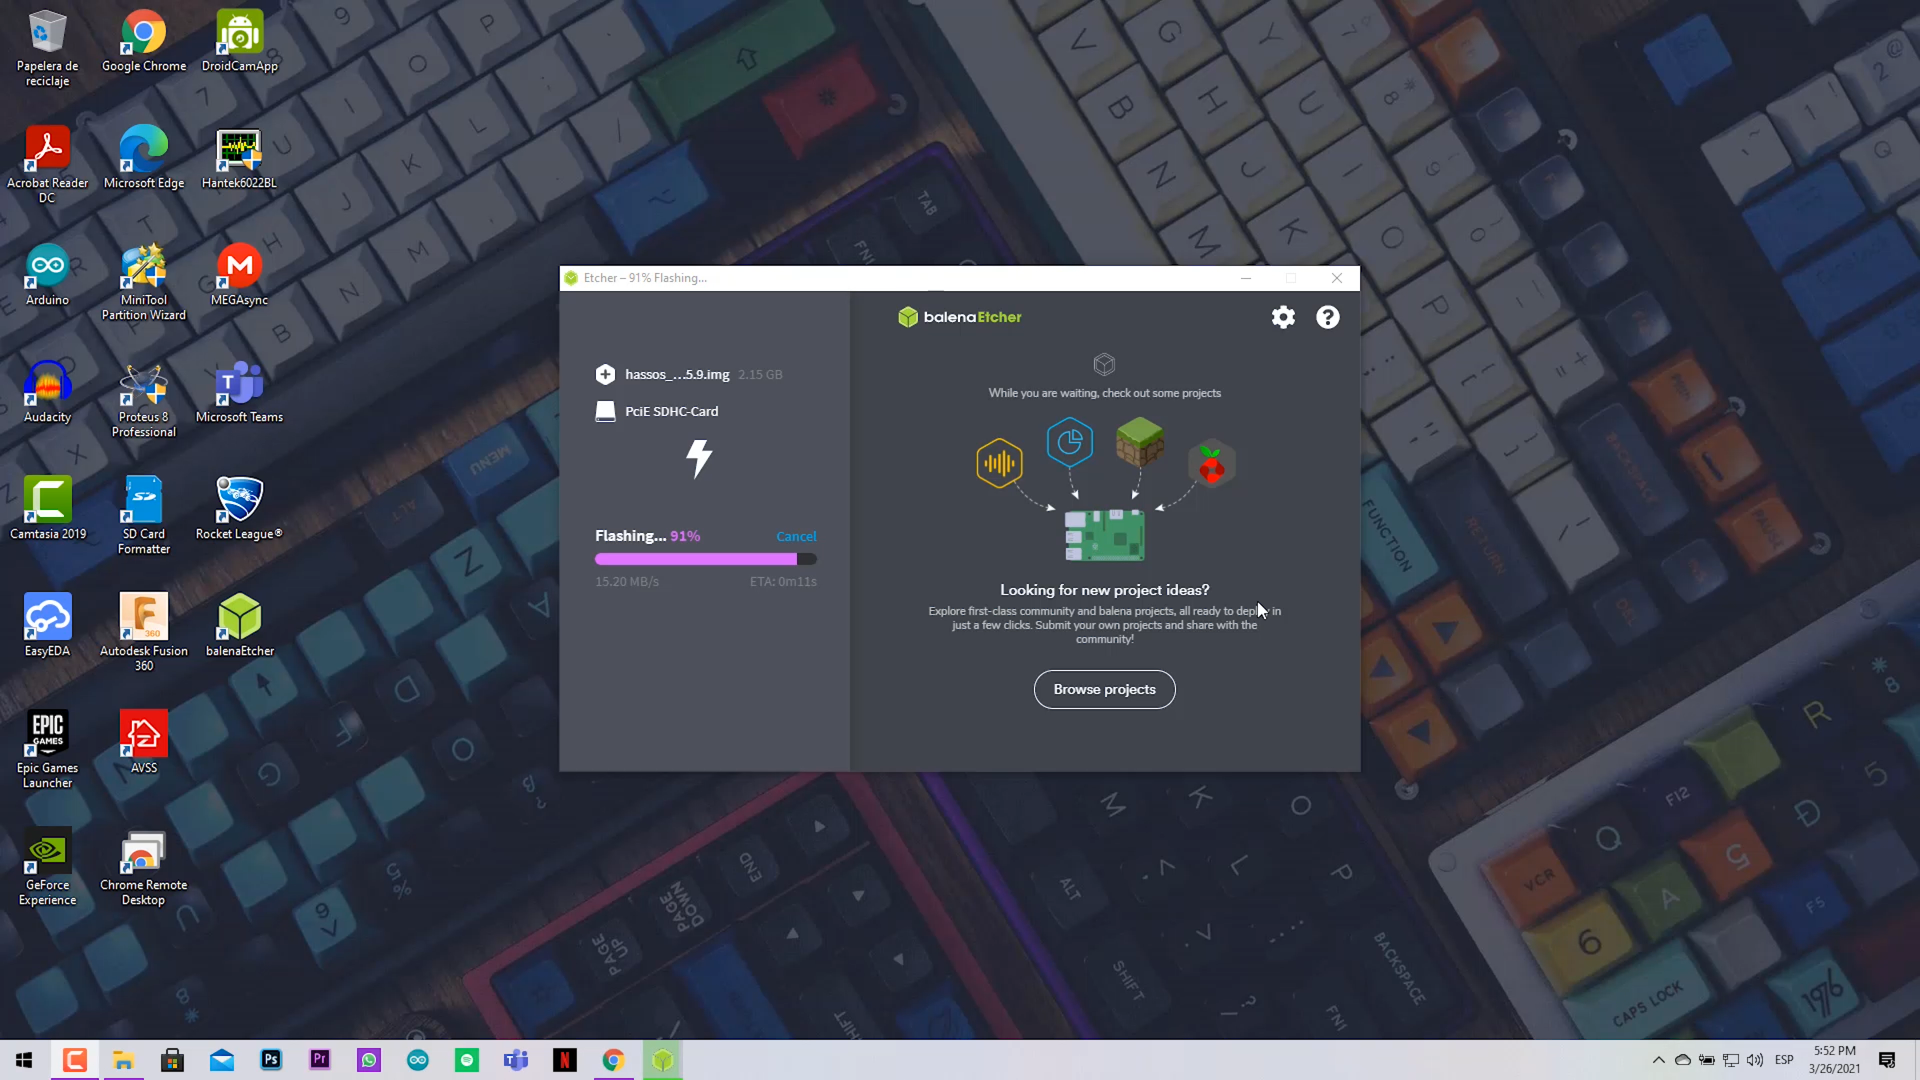This screenshot has width=1920, height=1080.
Task: Switch to Etcher taskbar icon
Action: (662, 1060)
